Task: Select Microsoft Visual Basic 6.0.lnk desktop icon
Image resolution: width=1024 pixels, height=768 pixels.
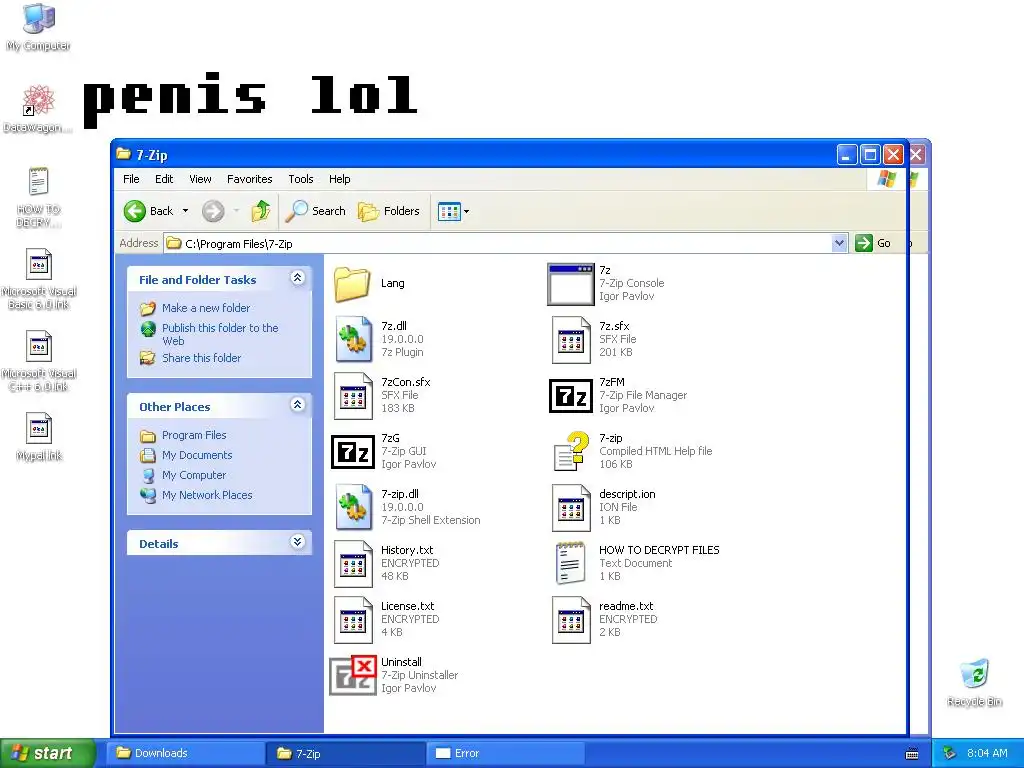Action: point(39,279)
